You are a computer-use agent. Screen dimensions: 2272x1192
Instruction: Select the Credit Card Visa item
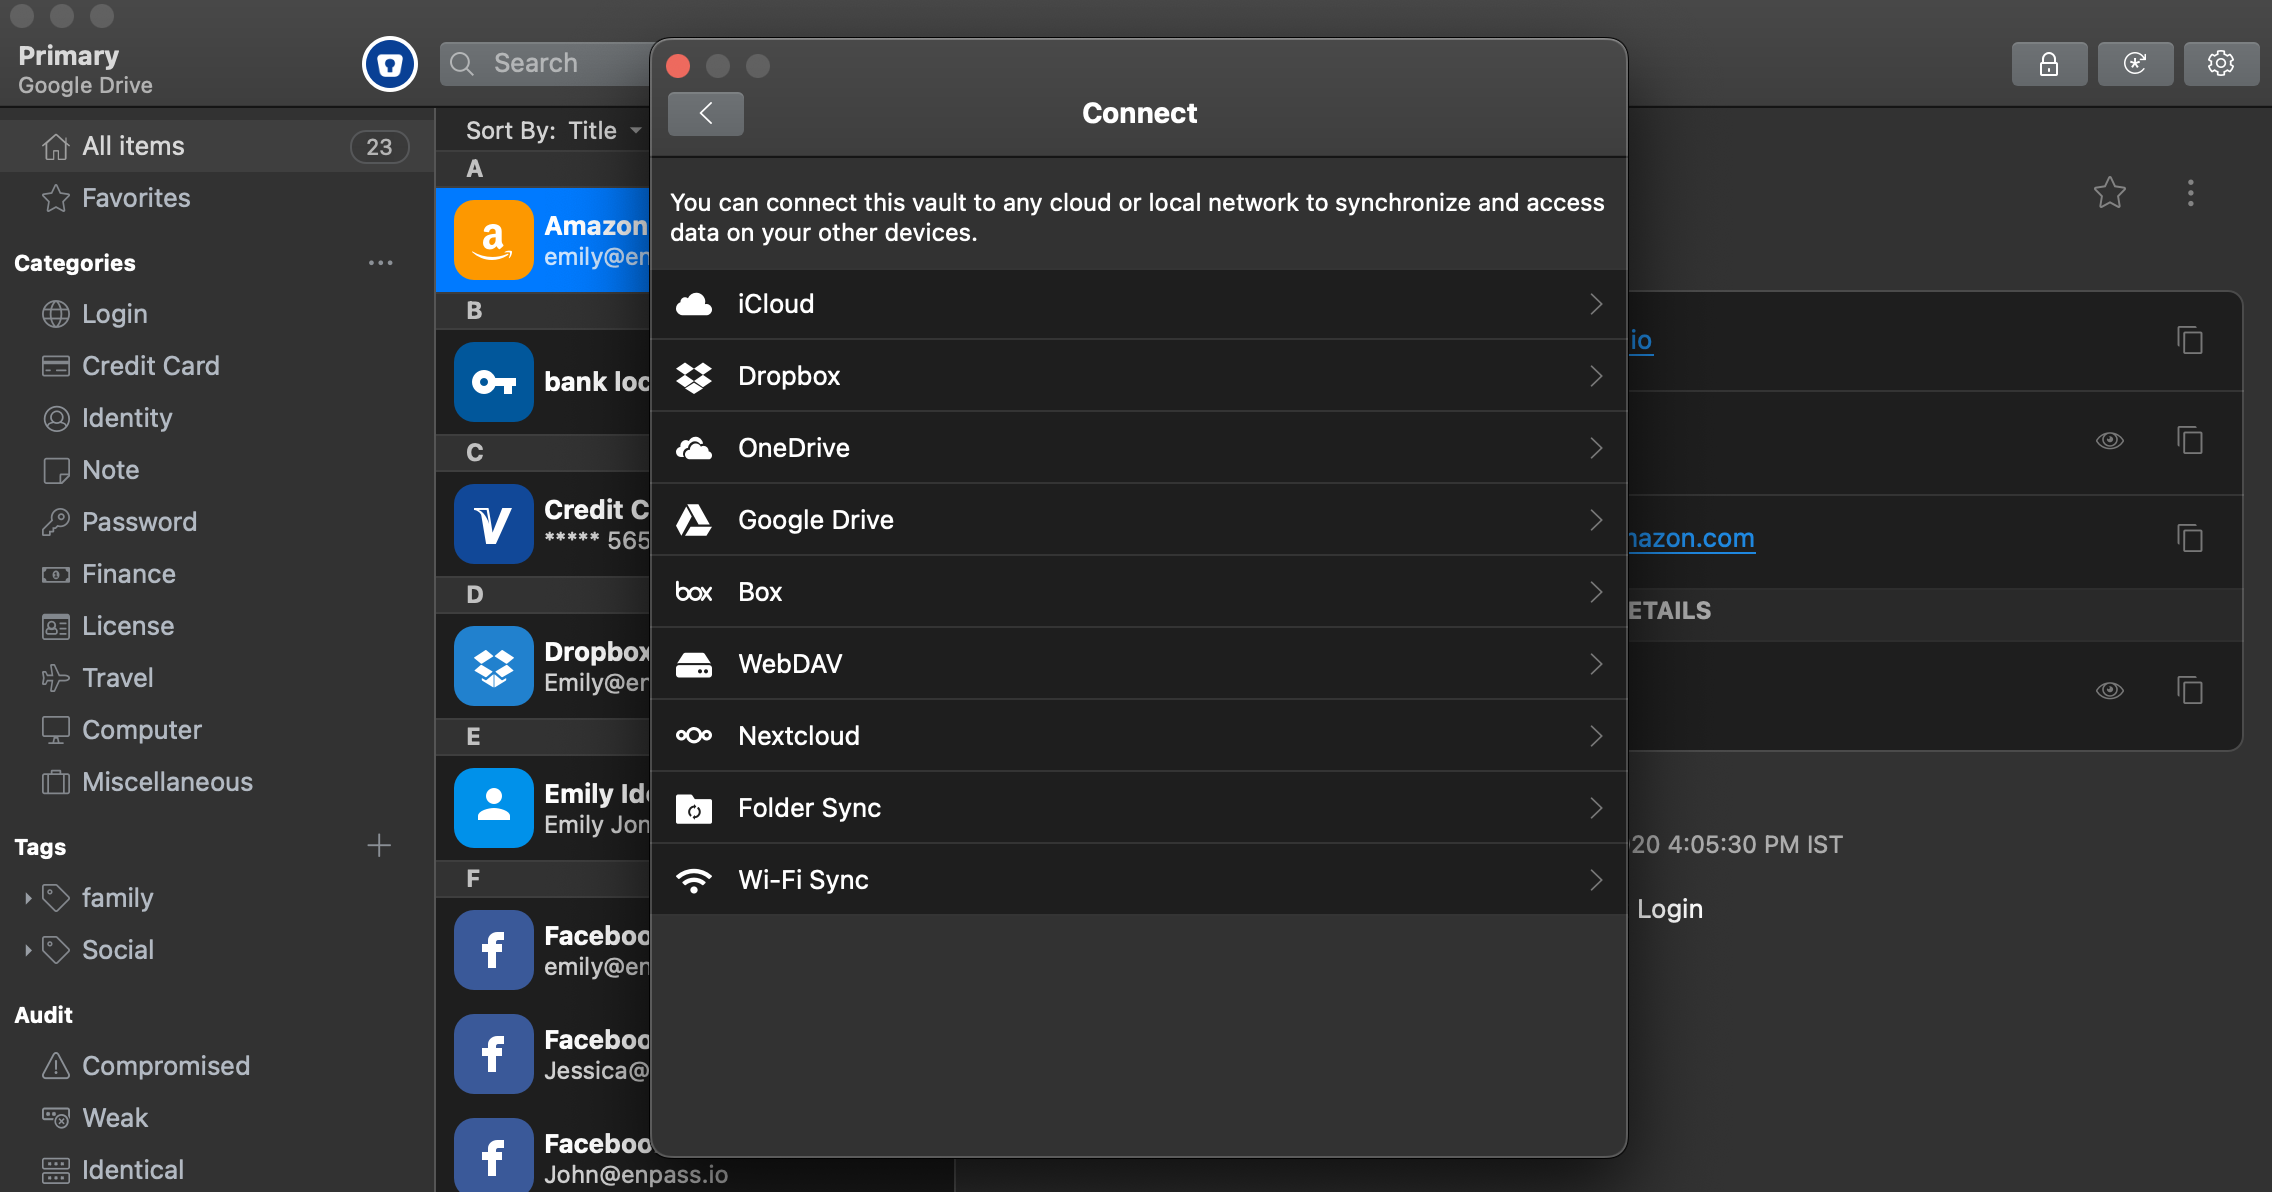544,524
